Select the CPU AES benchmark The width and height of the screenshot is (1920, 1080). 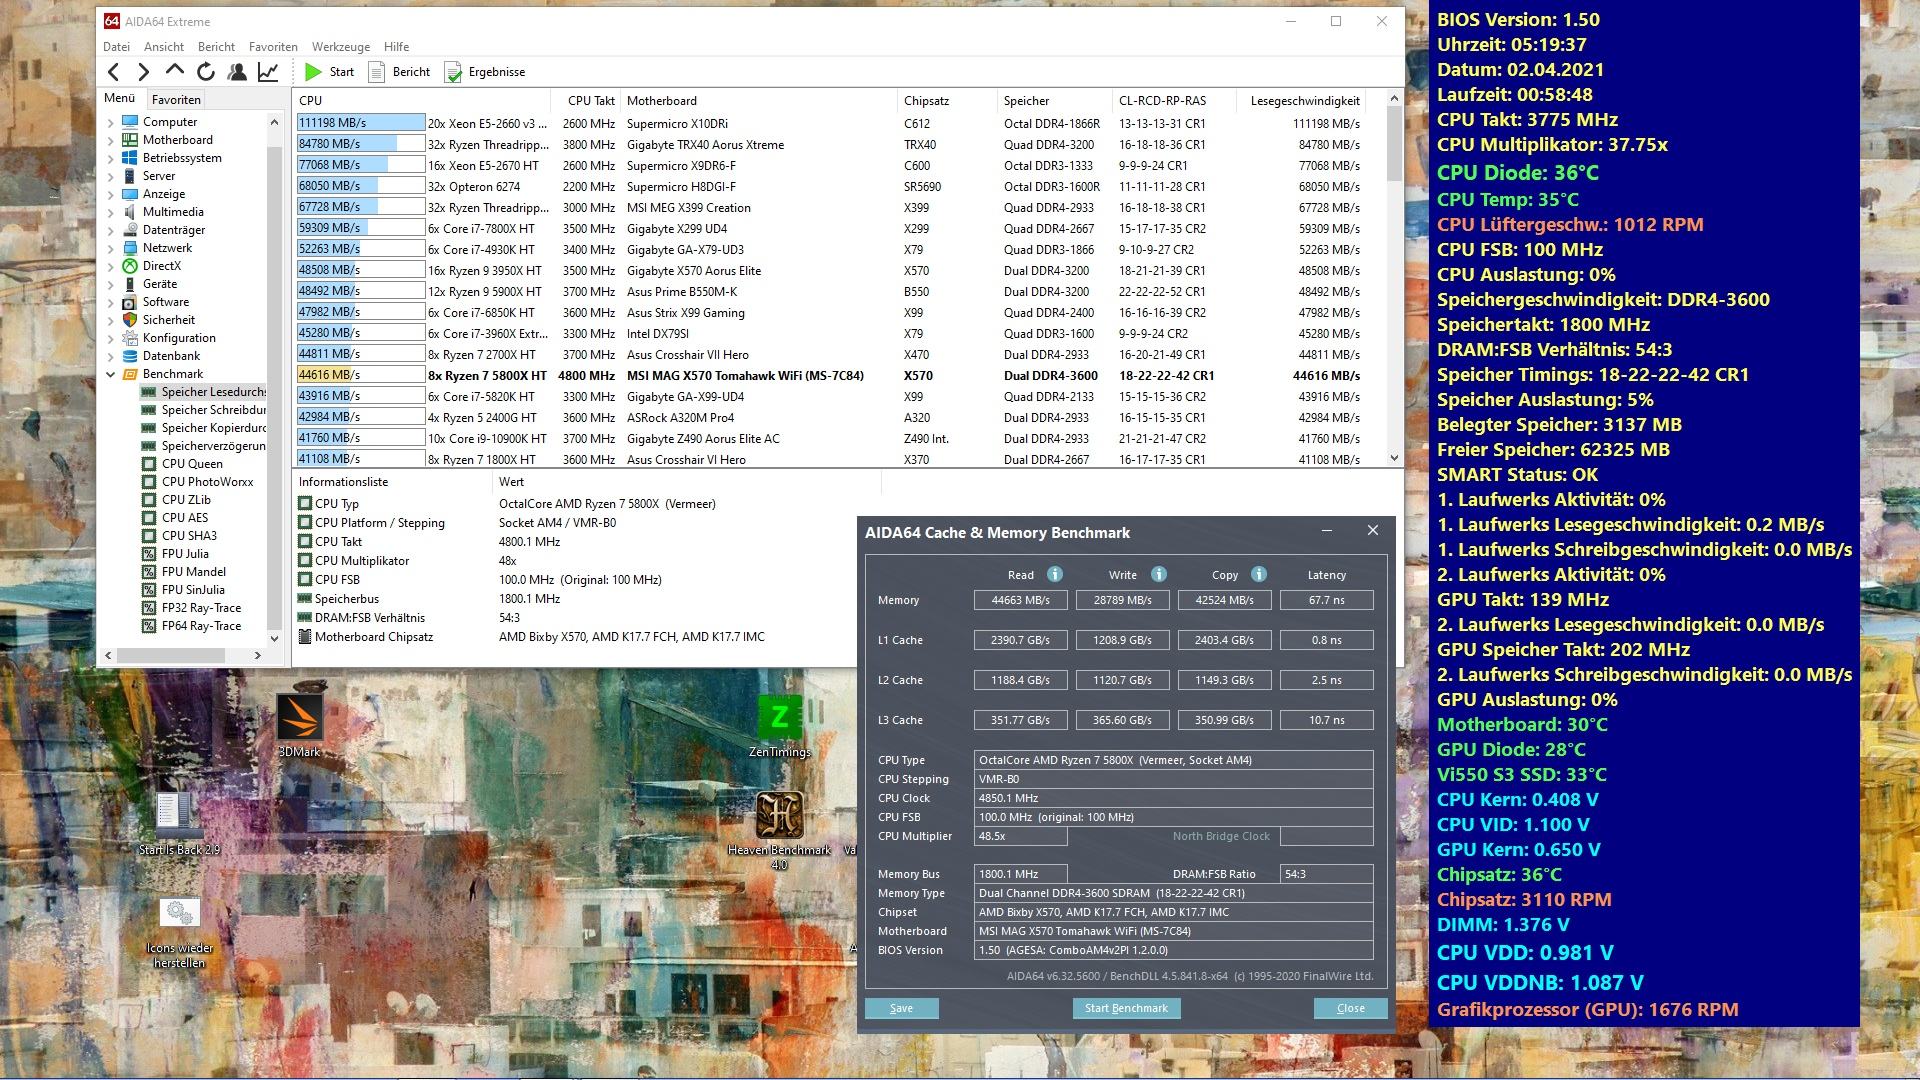point(175,518)
